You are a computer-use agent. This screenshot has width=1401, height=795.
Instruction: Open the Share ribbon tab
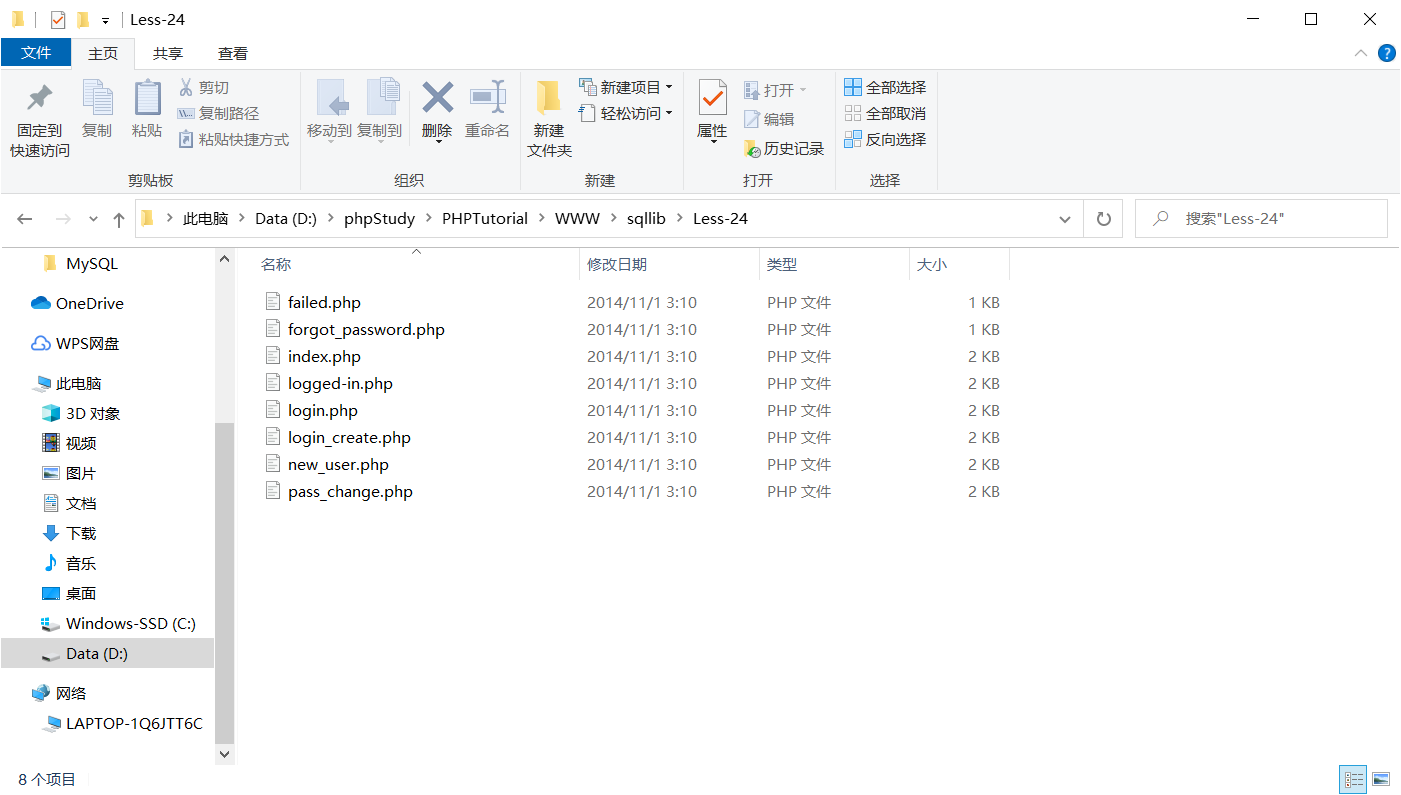[168, 54]
